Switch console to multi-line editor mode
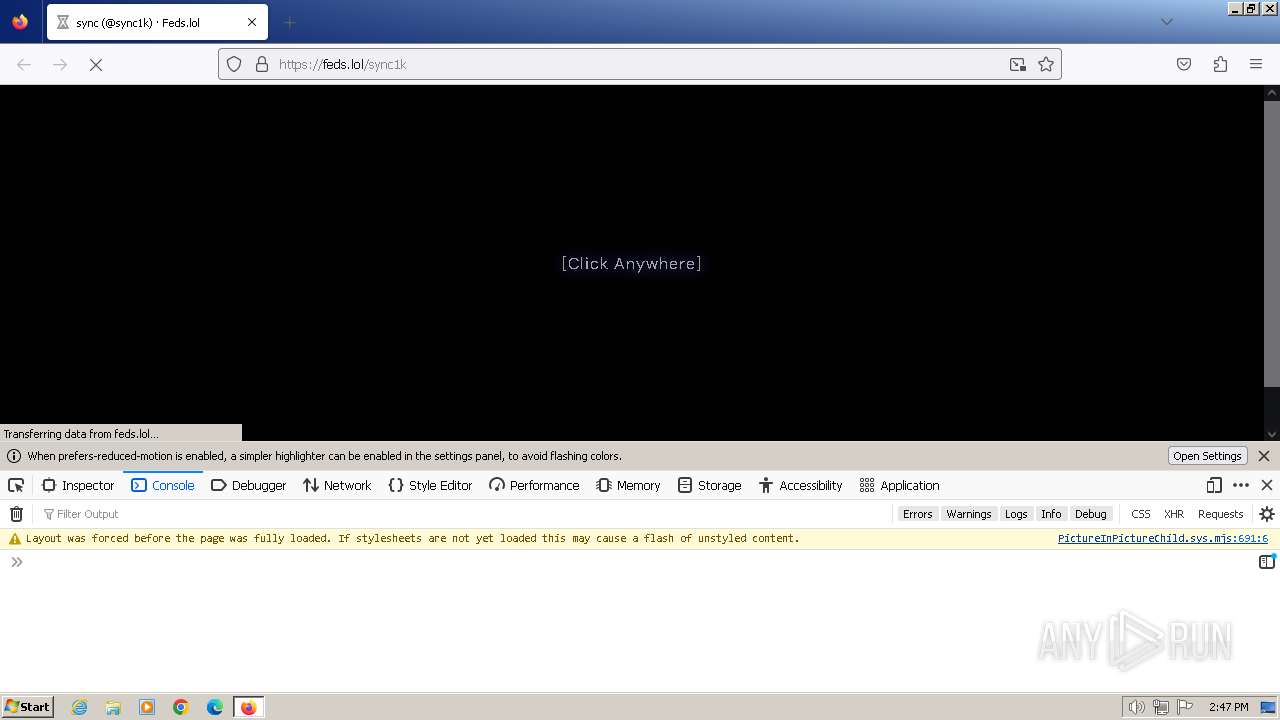This screenshot has width=1280, height=720. pyautogui.click(x=1267, y=562)
